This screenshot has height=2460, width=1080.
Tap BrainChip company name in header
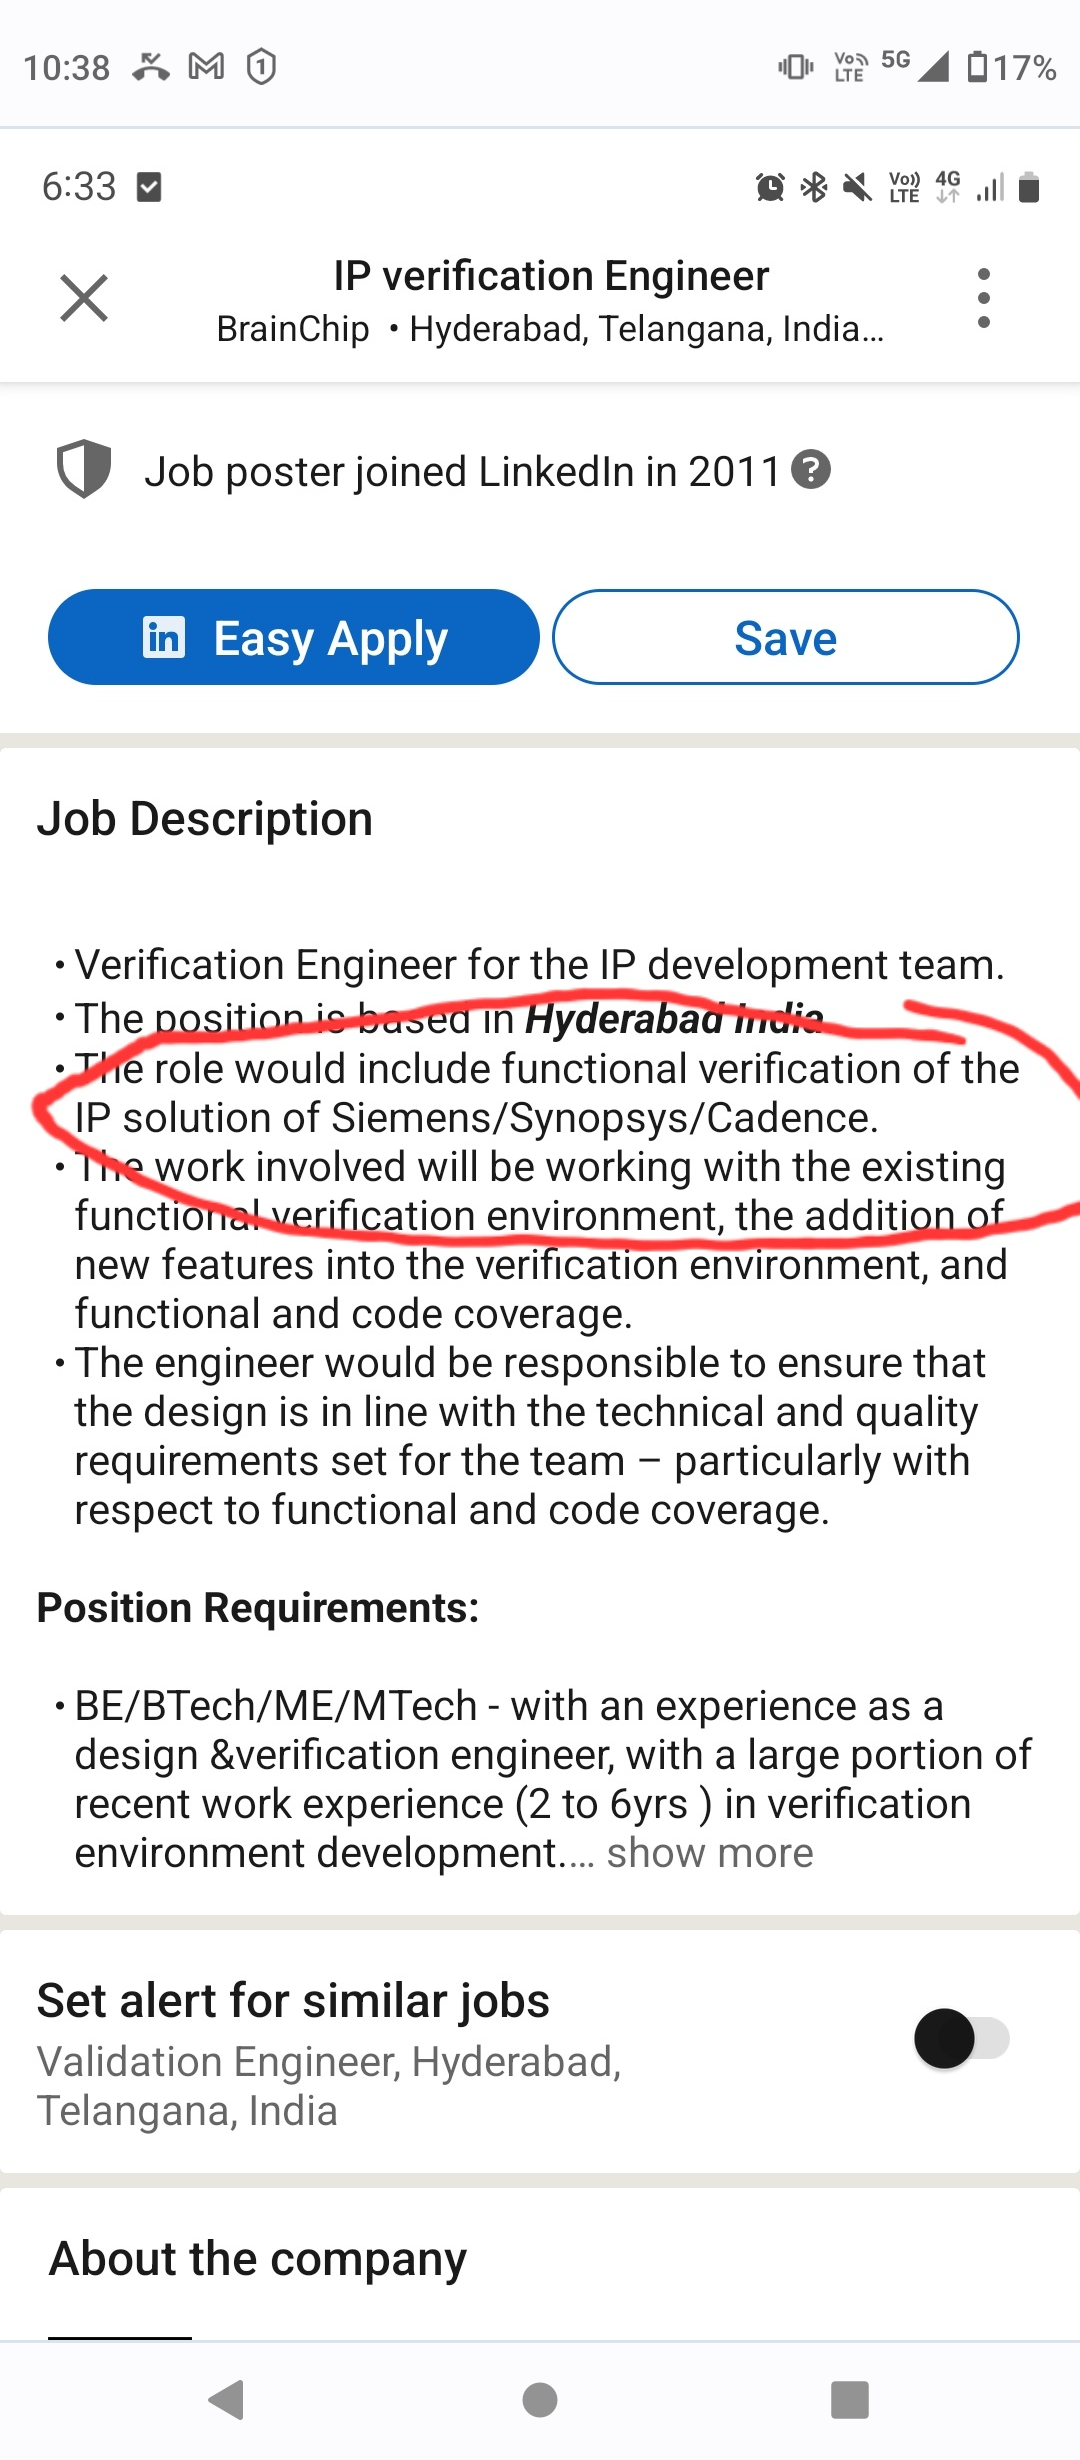coord(293,328)
